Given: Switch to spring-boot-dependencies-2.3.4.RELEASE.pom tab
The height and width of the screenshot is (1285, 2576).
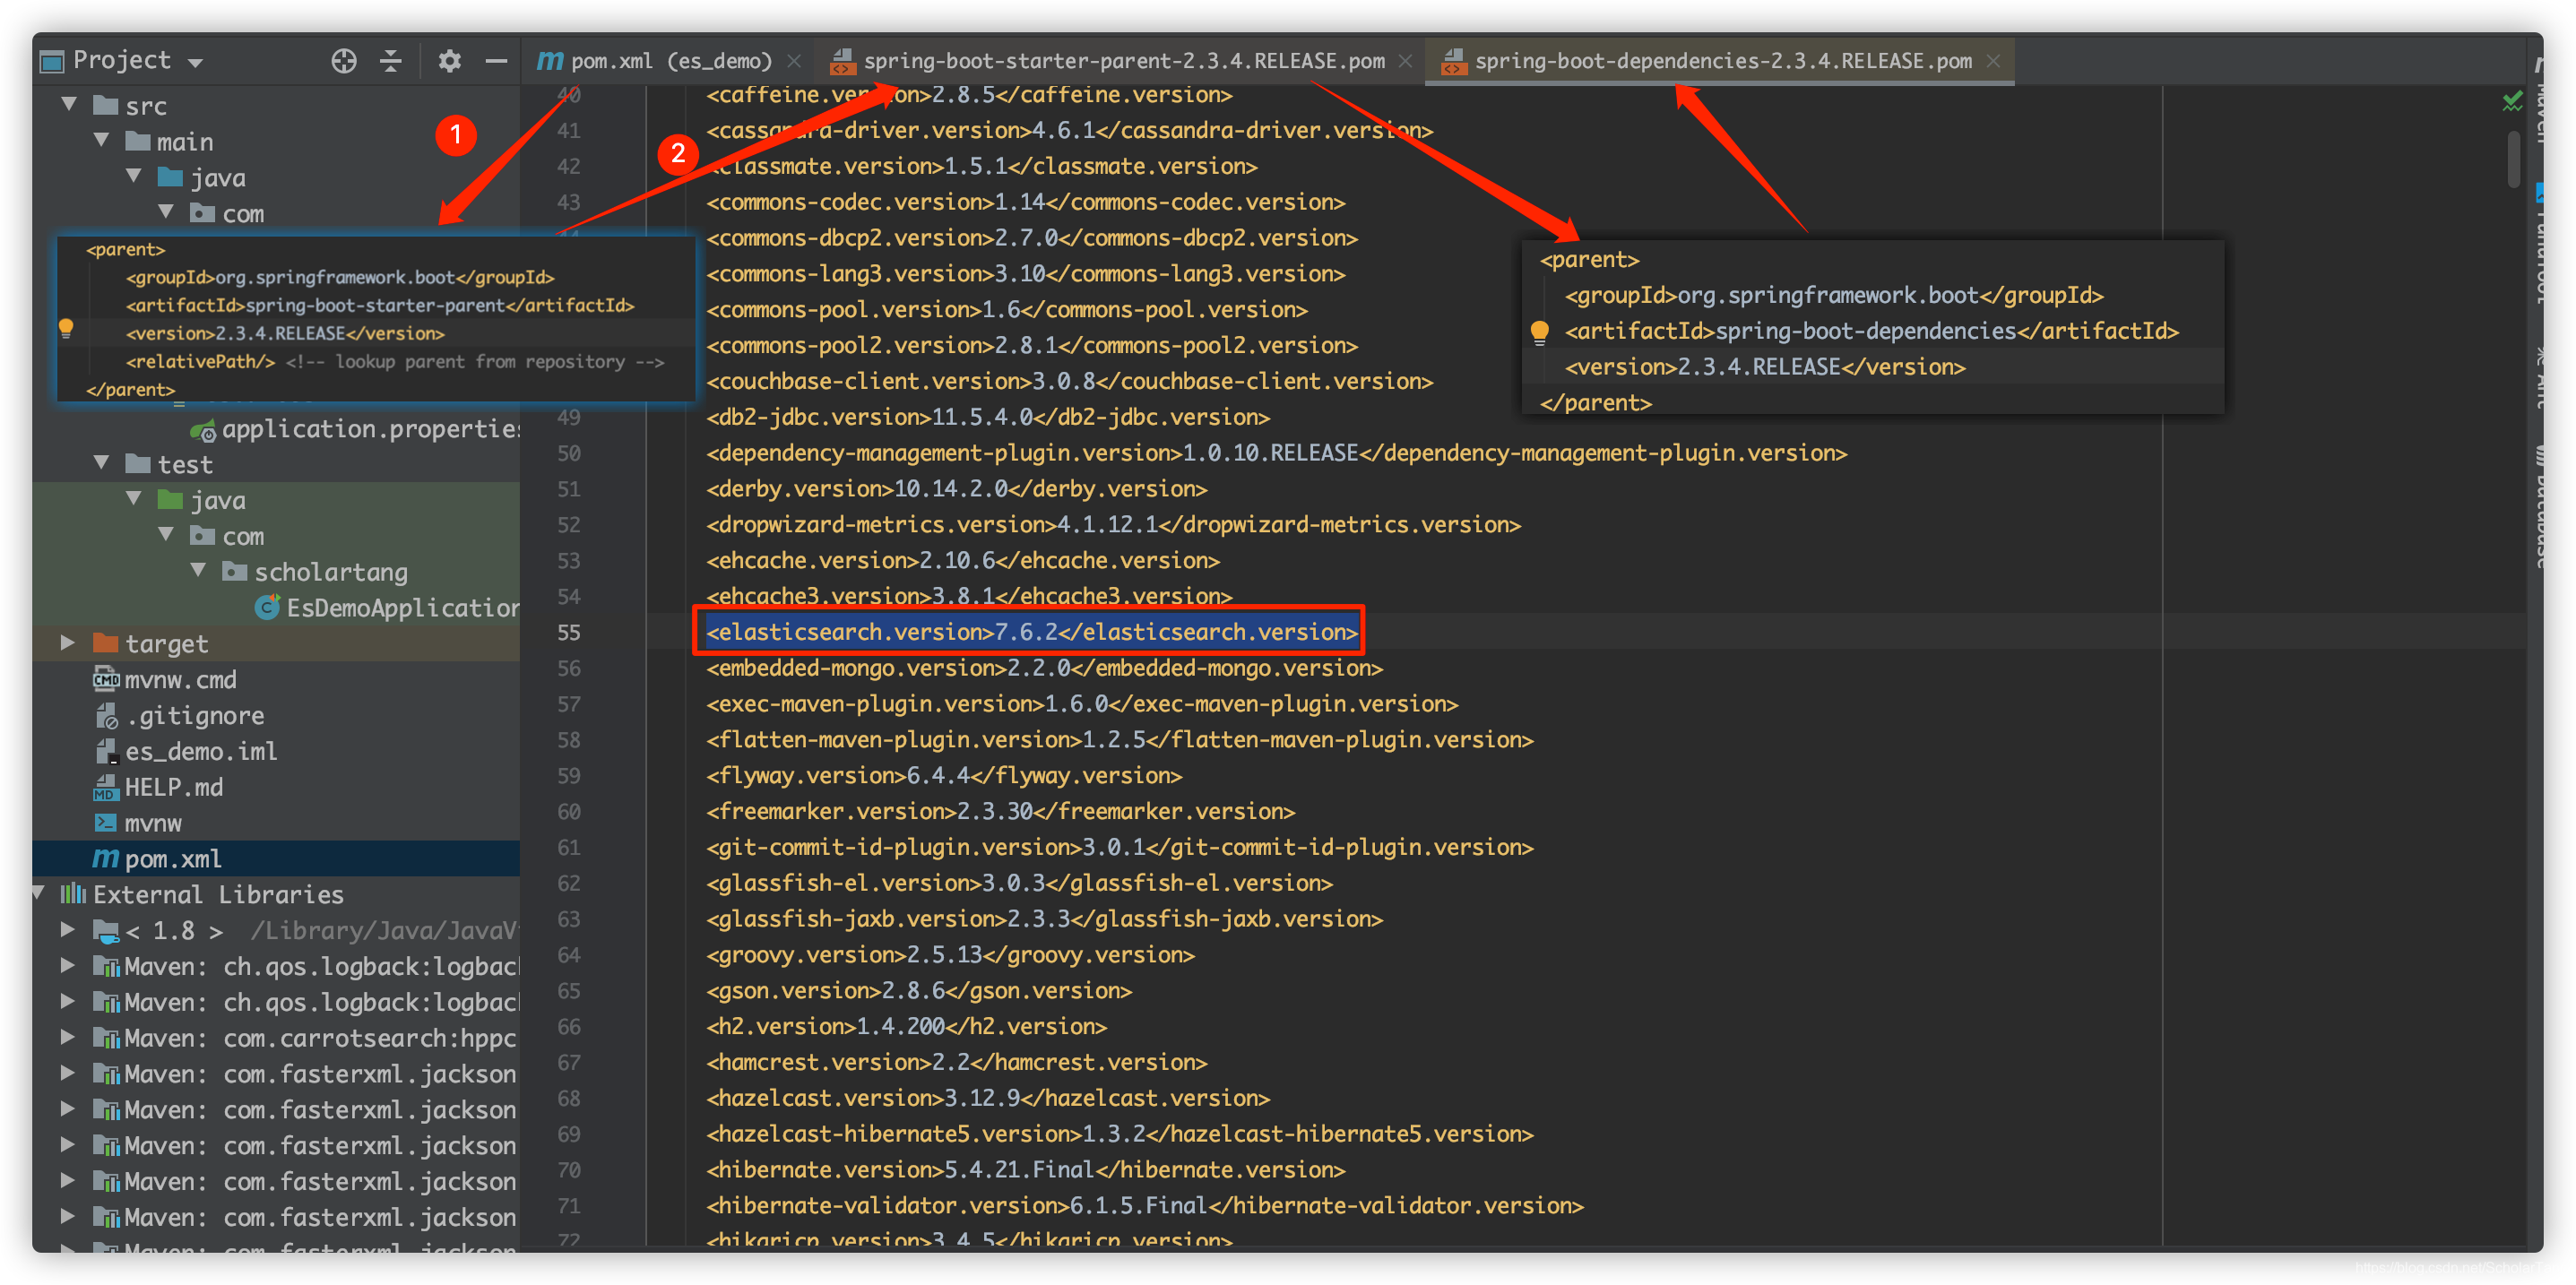Looking at the screenshot, I should tap(1707, 61).
